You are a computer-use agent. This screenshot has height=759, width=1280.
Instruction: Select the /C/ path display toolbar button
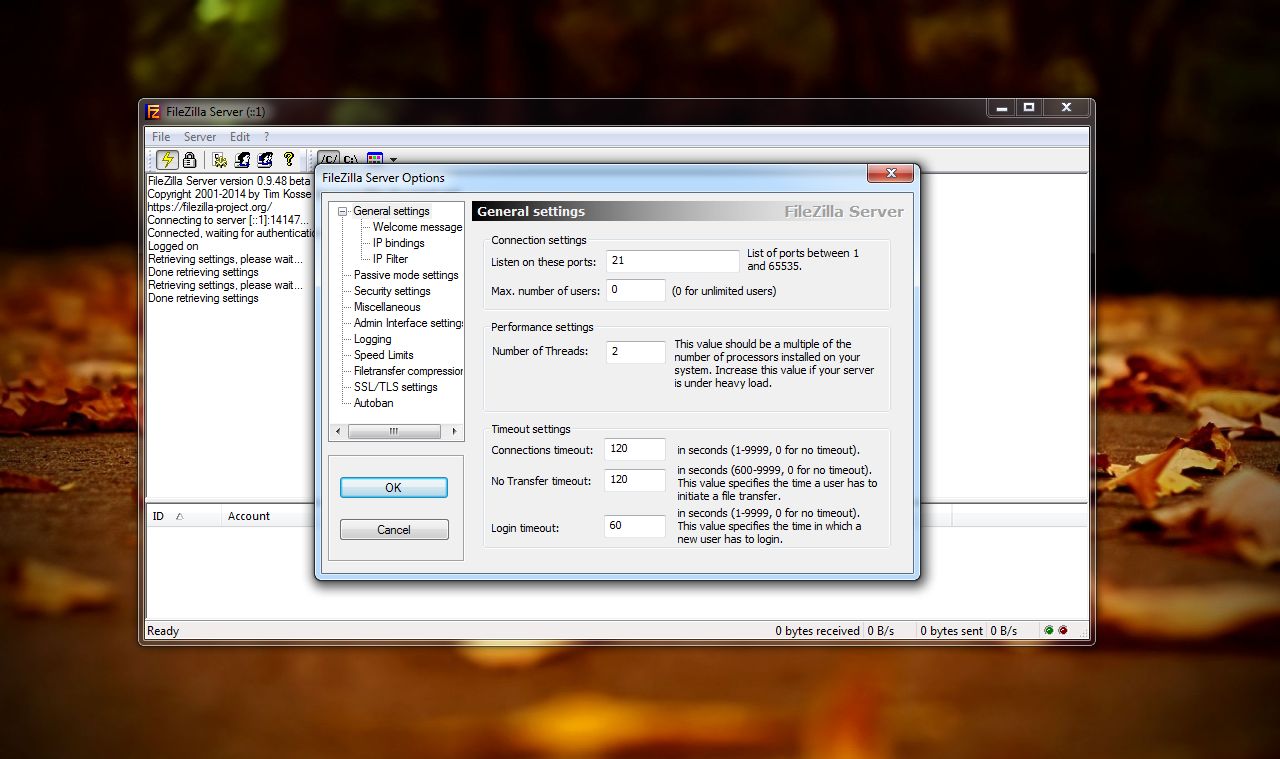point(329,160)
